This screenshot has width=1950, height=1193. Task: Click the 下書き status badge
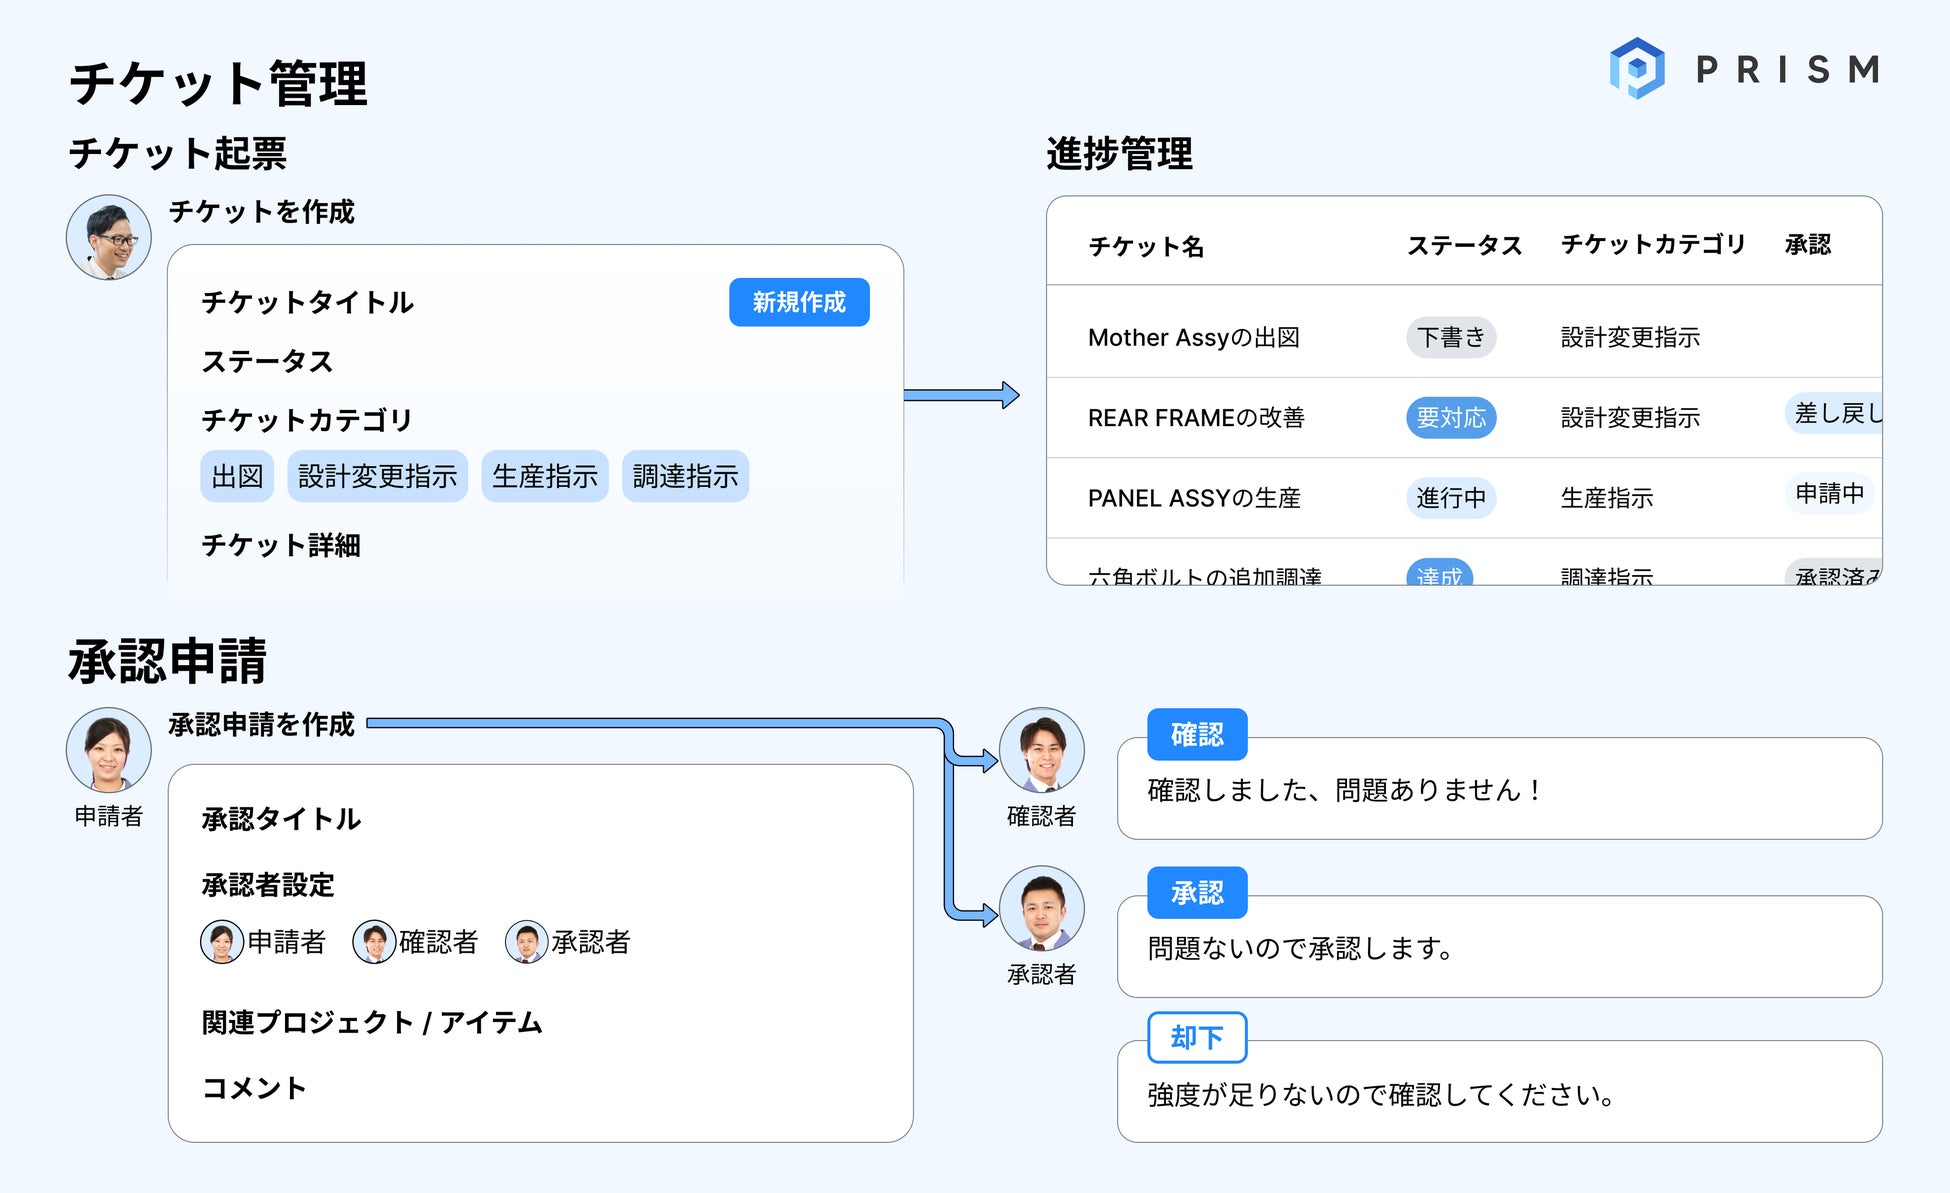click(x=1451, y=337)
